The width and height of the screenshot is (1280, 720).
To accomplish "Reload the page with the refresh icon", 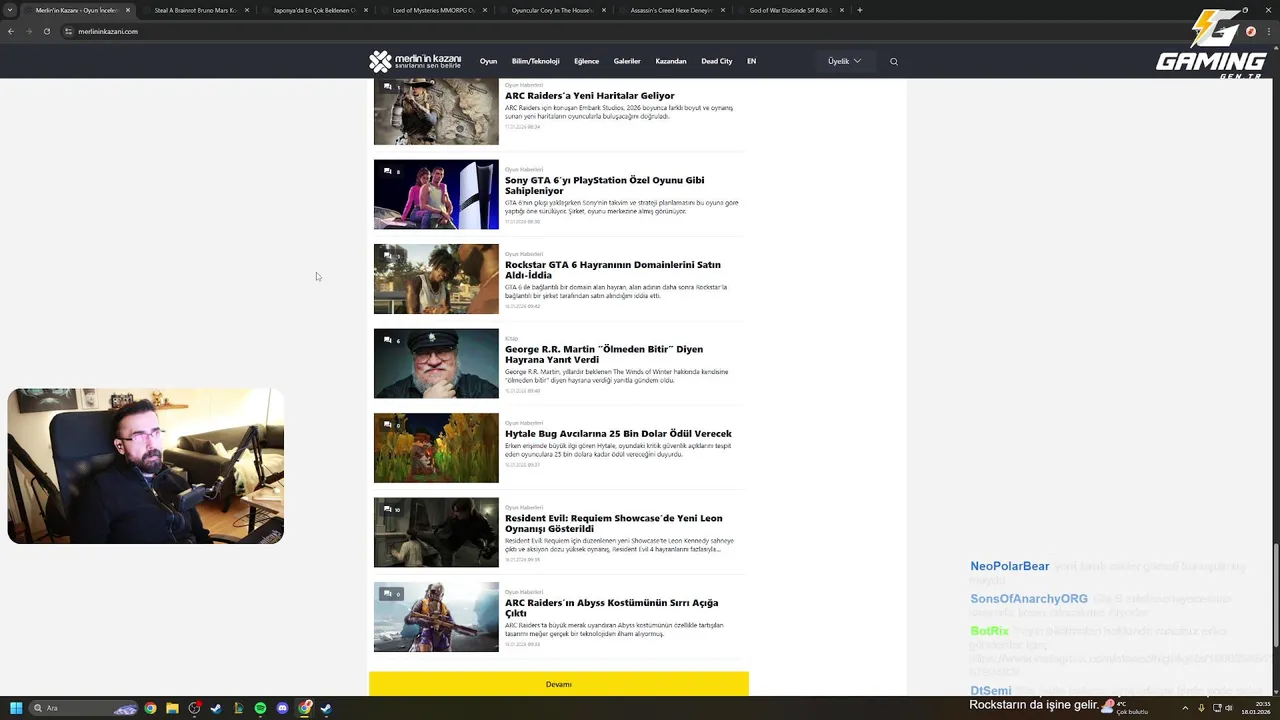I will click(46, 31).
